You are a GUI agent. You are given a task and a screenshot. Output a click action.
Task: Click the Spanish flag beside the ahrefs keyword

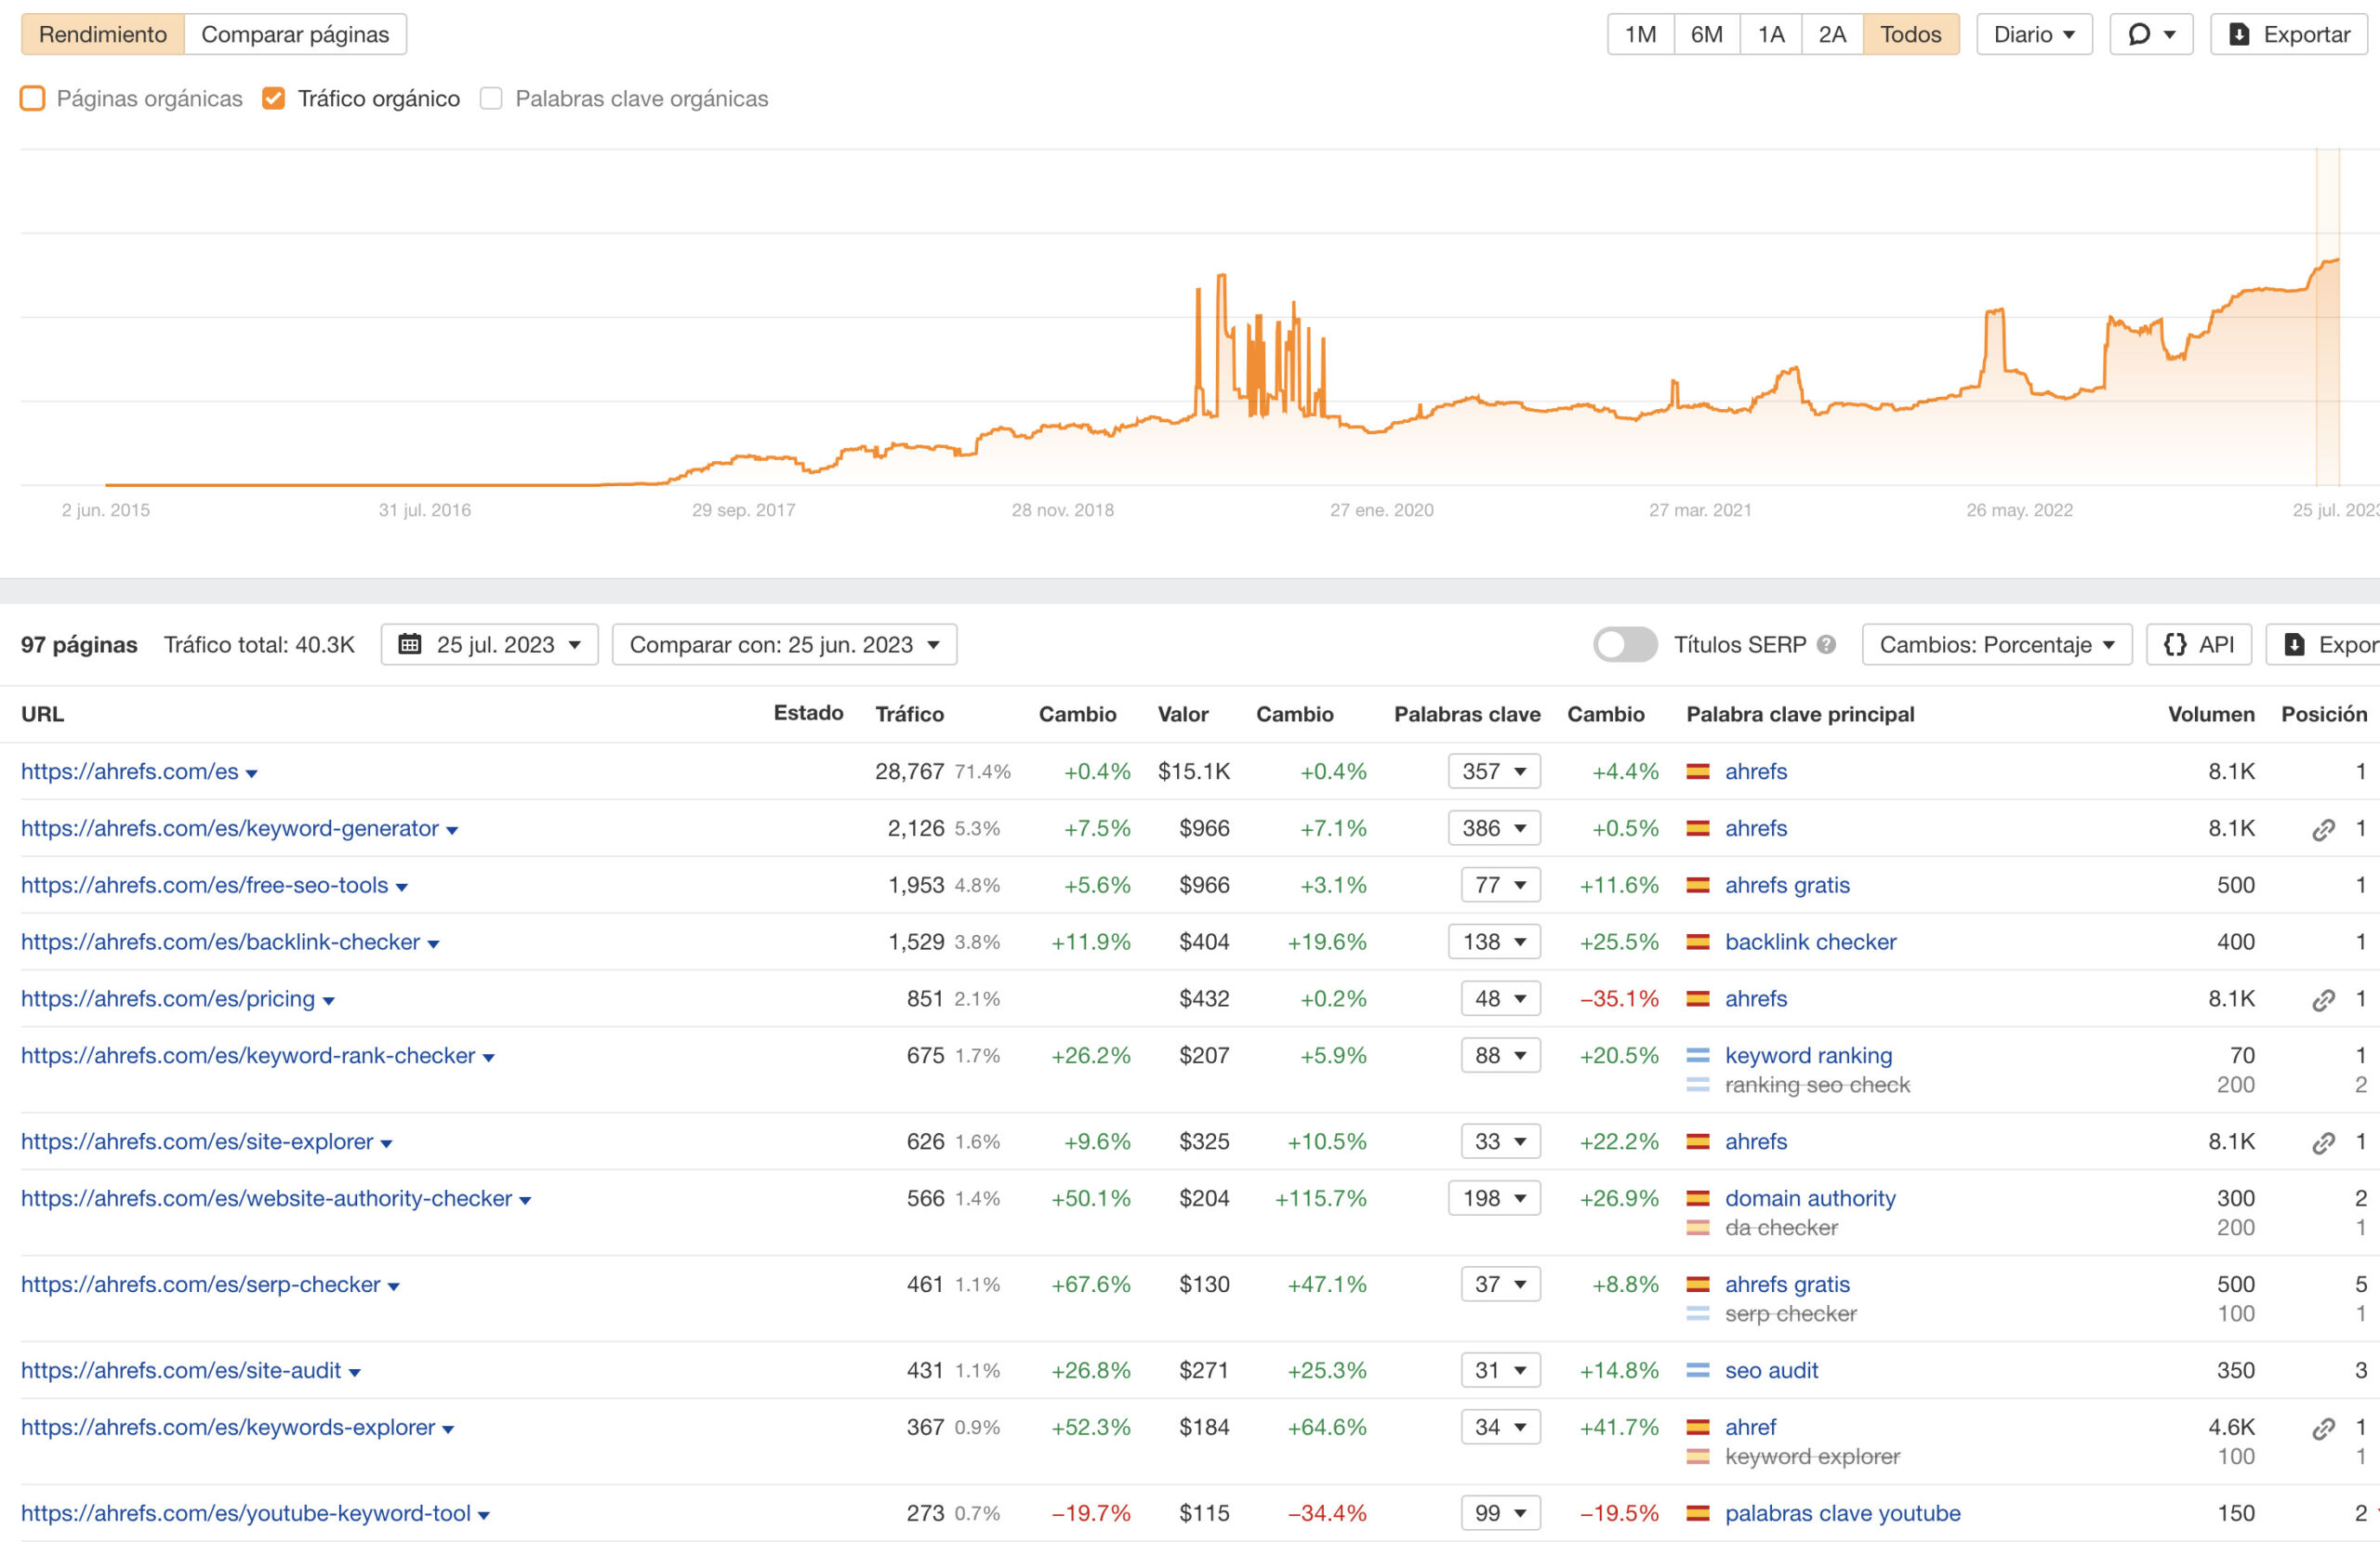tap(1698, 771)
